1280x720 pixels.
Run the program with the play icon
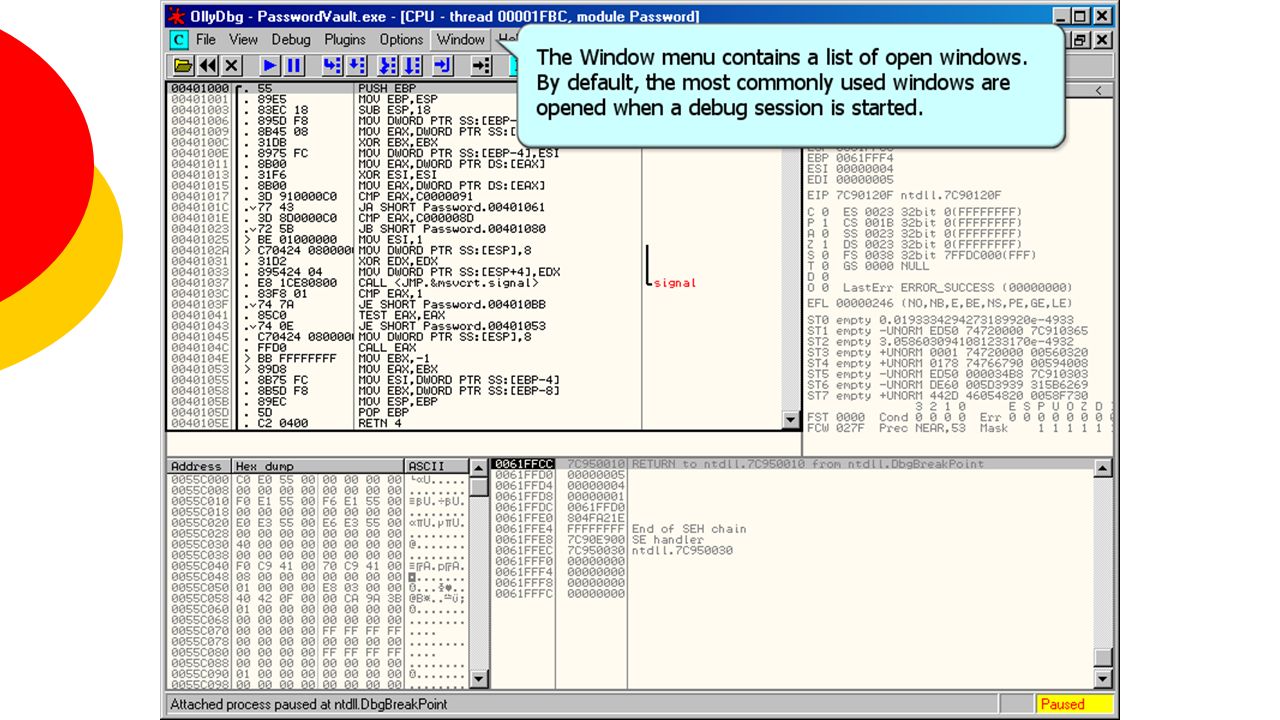click(x=270, y=65)
